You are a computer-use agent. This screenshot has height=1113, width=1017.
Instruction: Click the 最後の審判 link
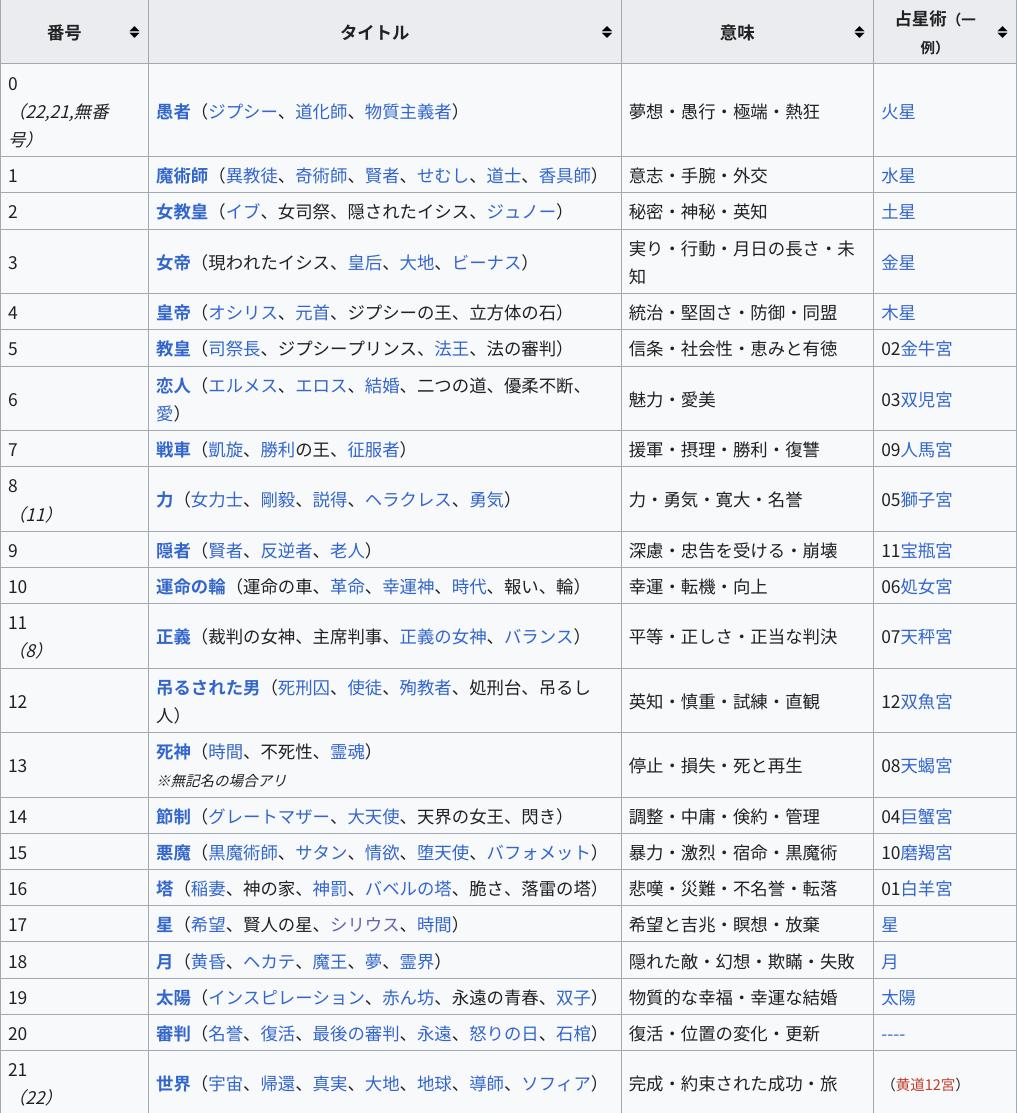(x=356, y=1033)
